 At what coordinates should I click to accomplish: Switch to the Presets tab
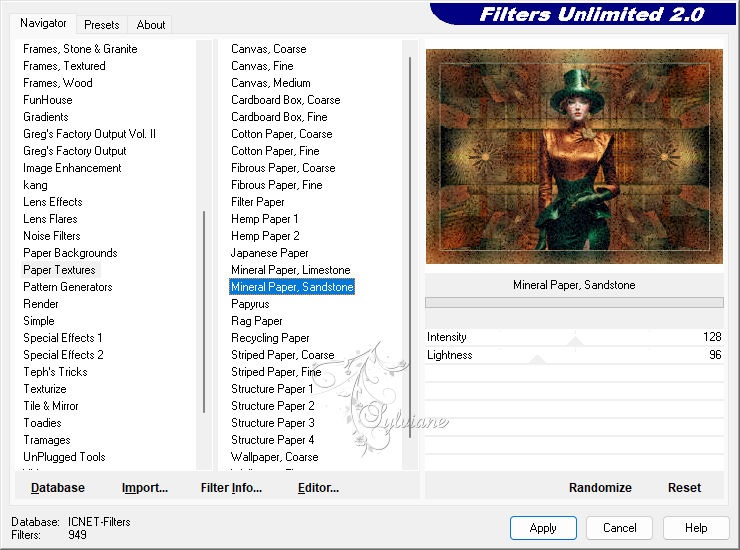(x=101, y=25)
